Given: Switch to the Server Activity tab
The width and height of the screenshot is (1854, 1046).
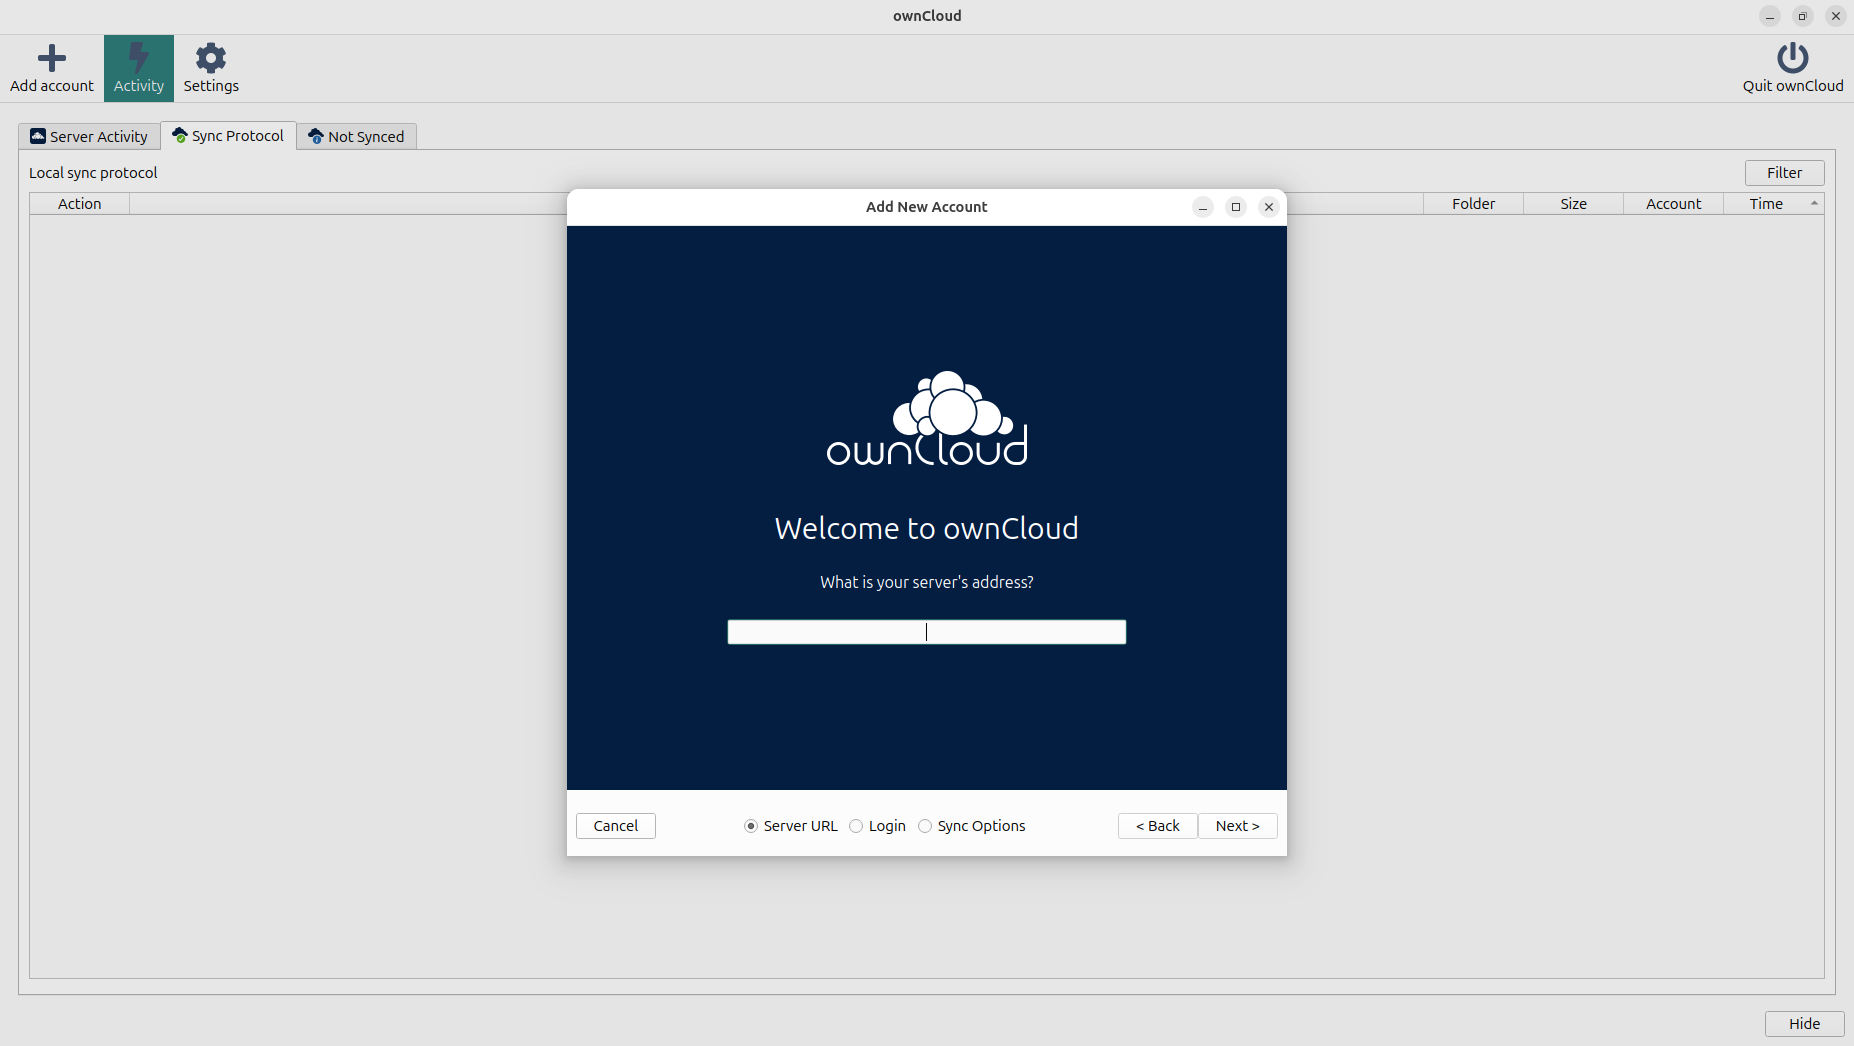Looking at the screenshot, I should pyautogui.click(x=89, y=137).
